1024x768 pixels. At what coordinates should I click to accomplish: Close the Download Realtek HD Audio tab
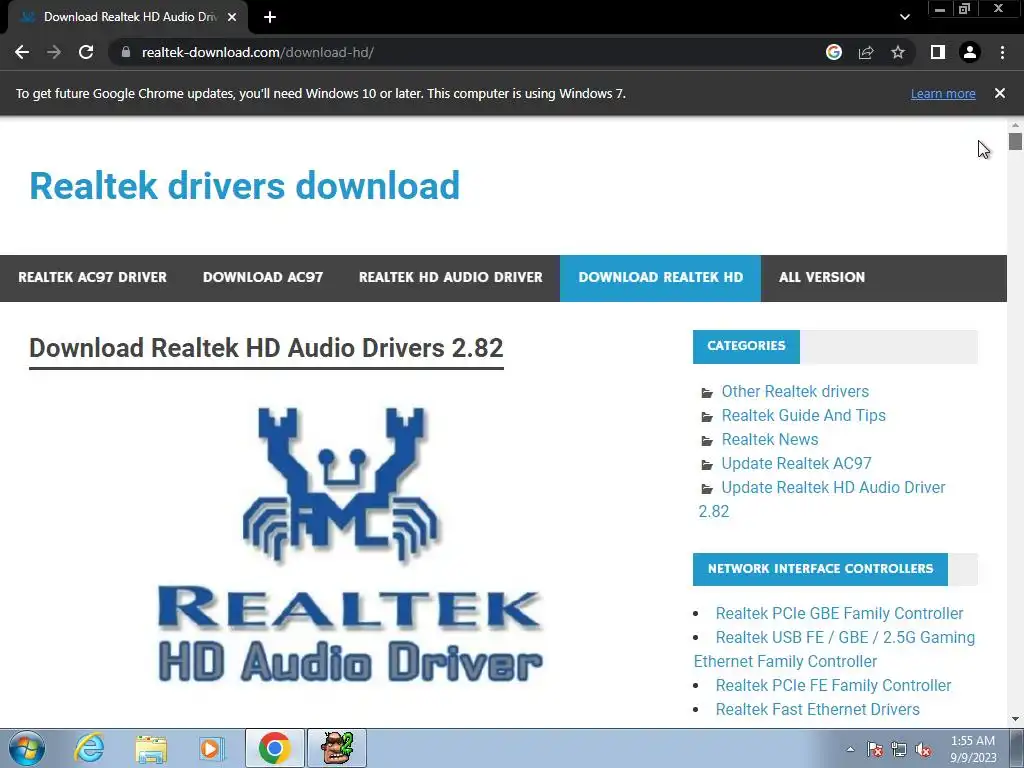click(x=232, y=17)
